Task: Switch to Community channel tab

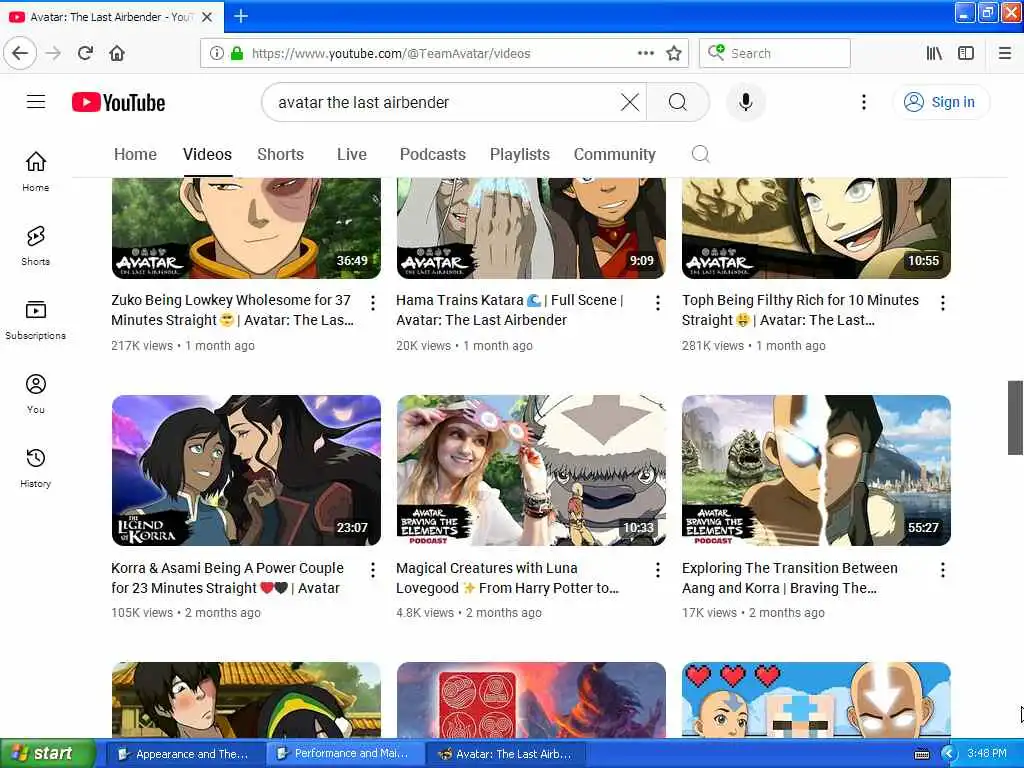Action: (x=615, y=154)
